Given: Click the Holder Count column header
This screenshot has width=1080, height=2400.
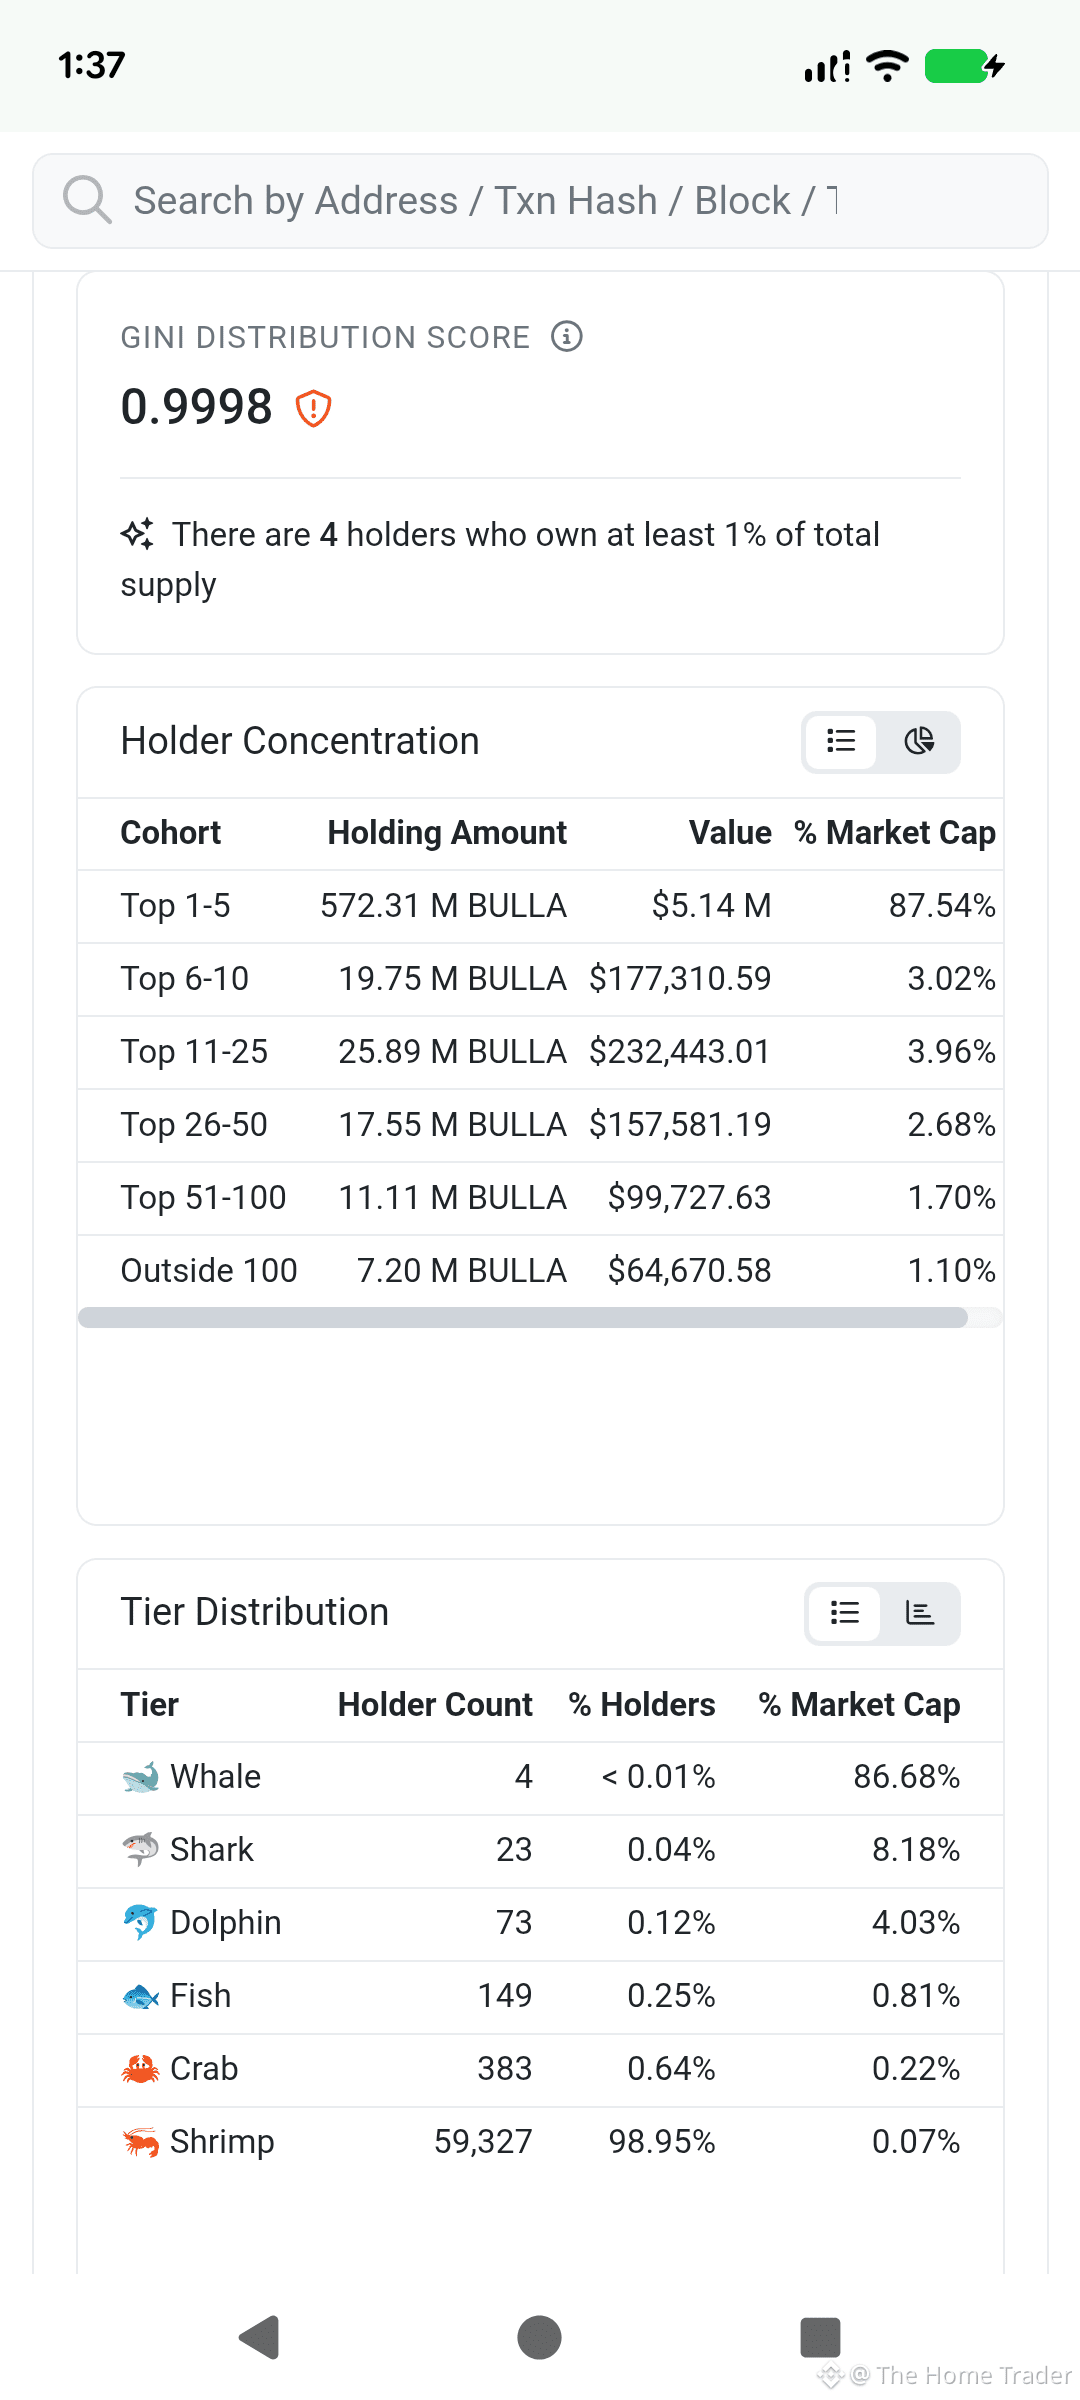Looking at the screenshot, I should (435, 1704).
